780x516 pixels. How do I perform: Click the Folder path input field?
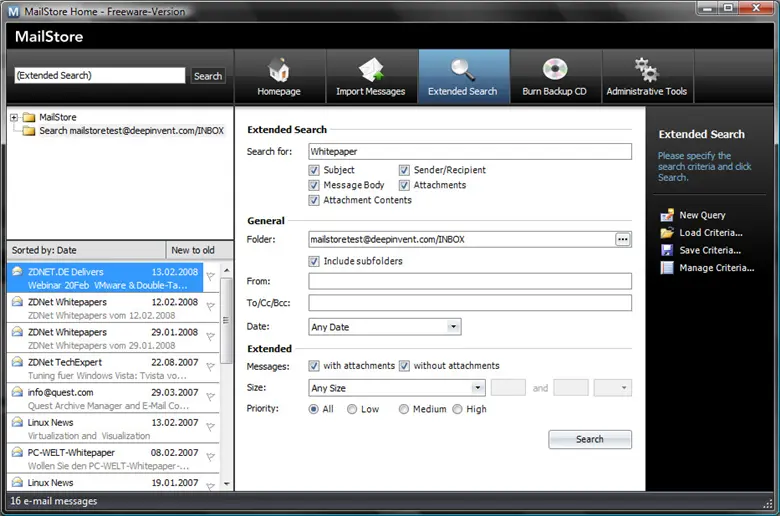[x=462, y=239]
